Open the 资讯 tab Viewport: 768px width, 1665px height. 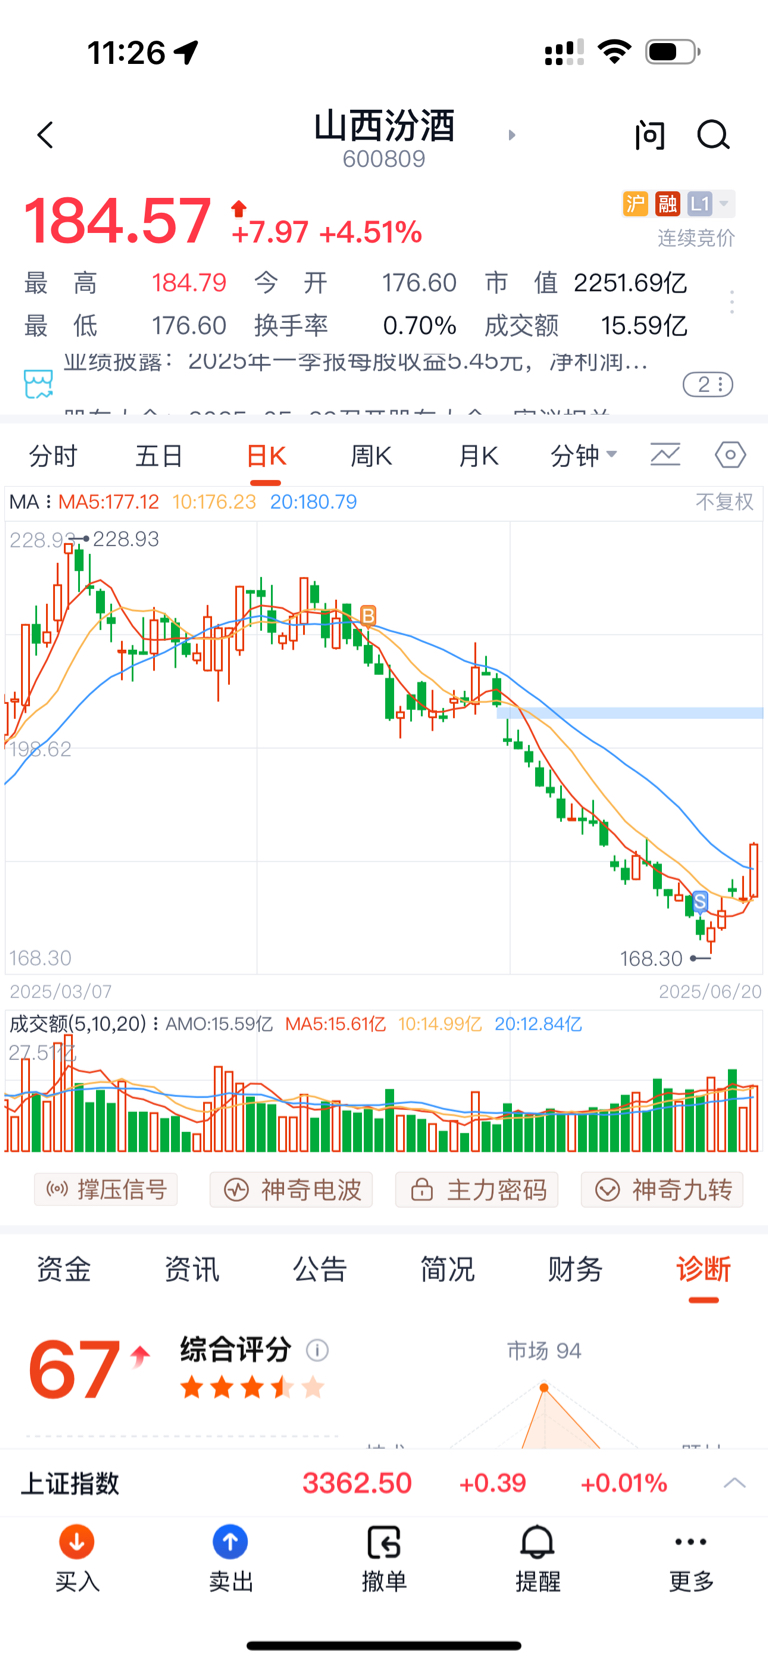[x=192, y=1269]
